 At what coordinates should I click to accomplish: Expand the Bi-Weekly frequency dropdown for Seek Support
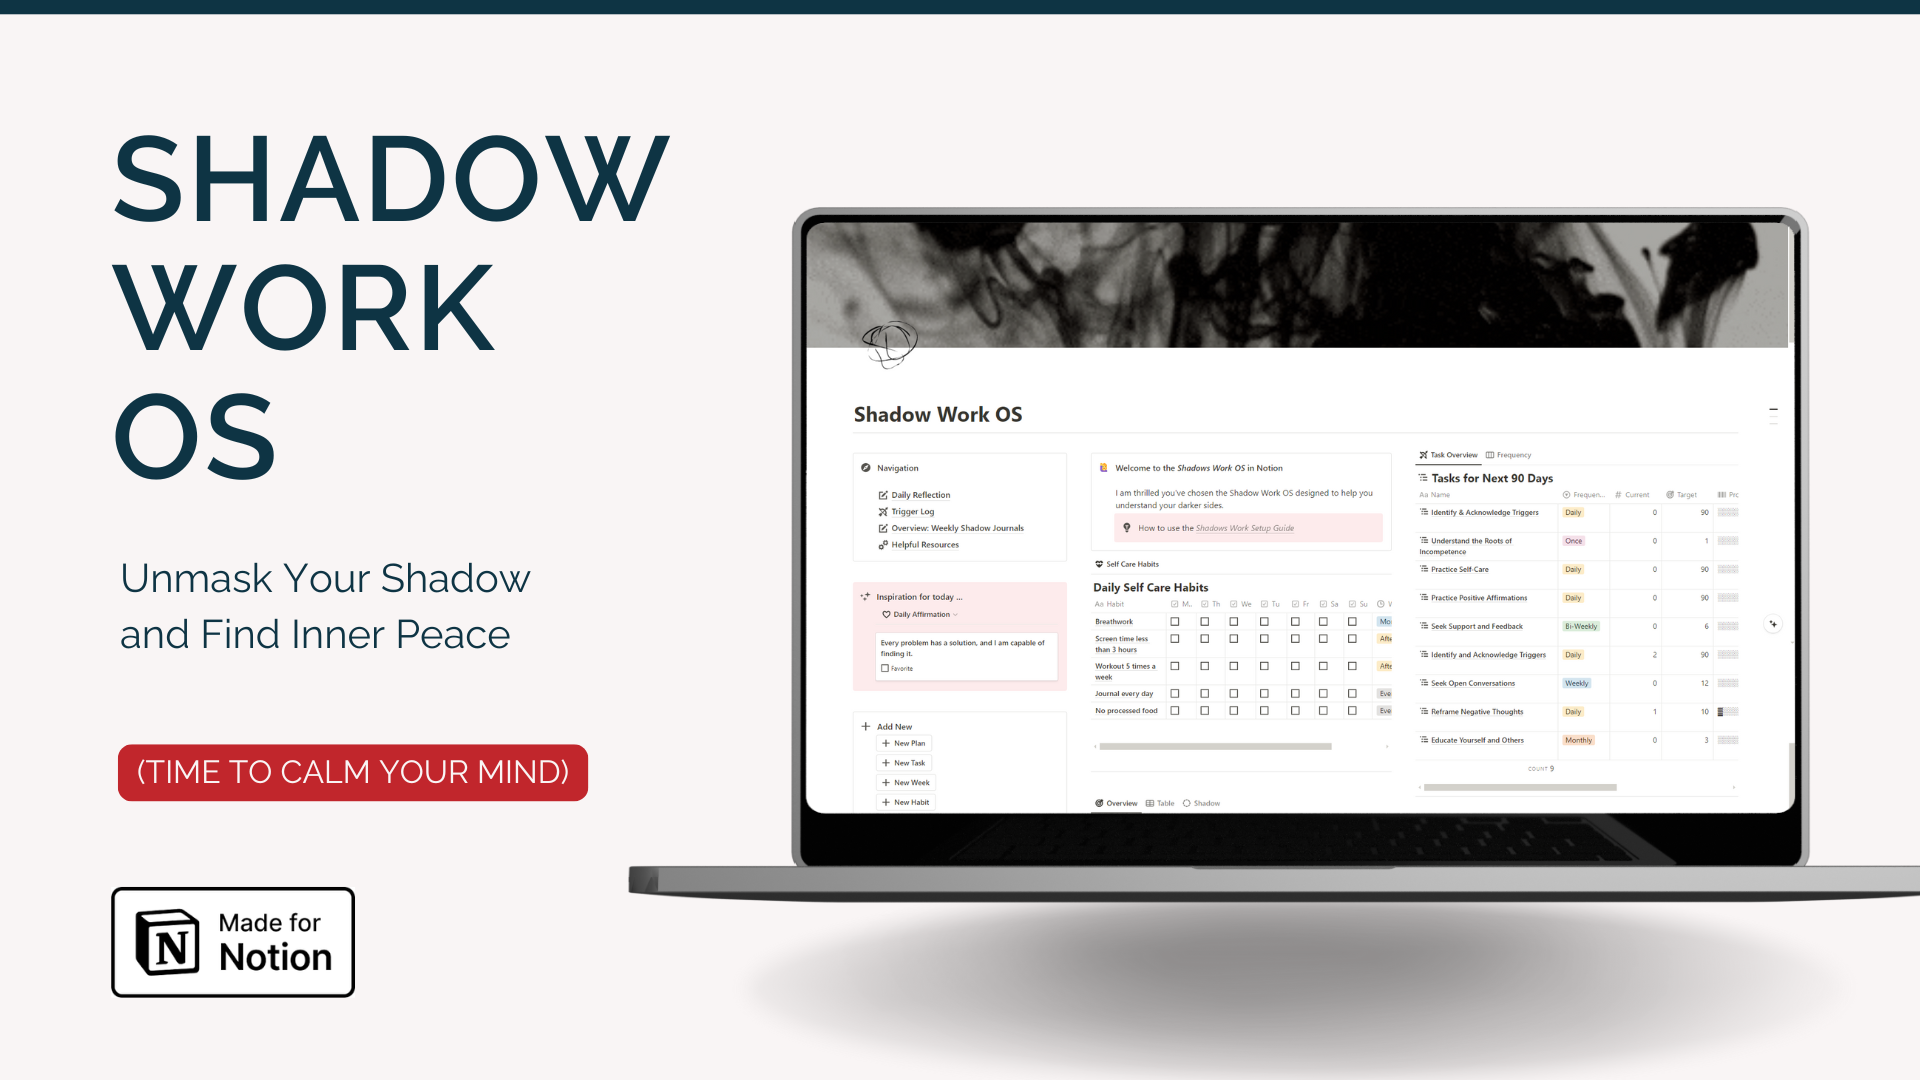pos(1580,625)
